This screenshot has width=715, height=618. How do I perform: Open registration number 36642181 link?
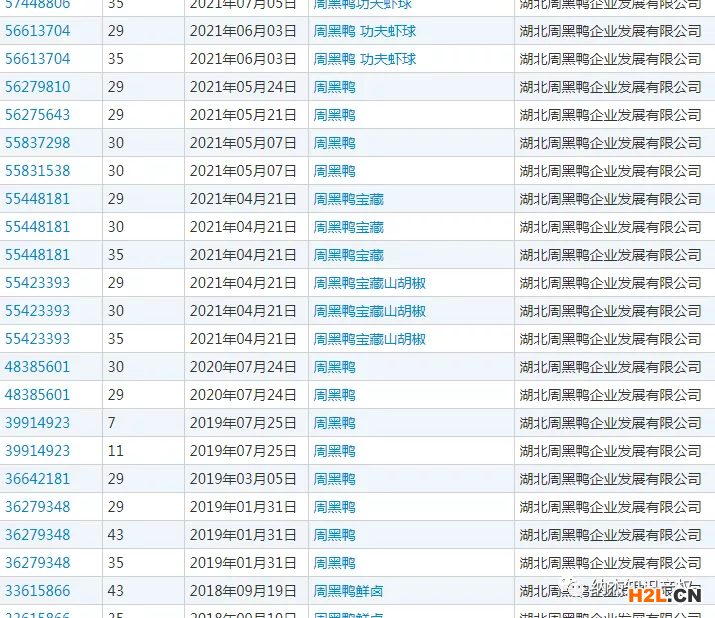37,478
